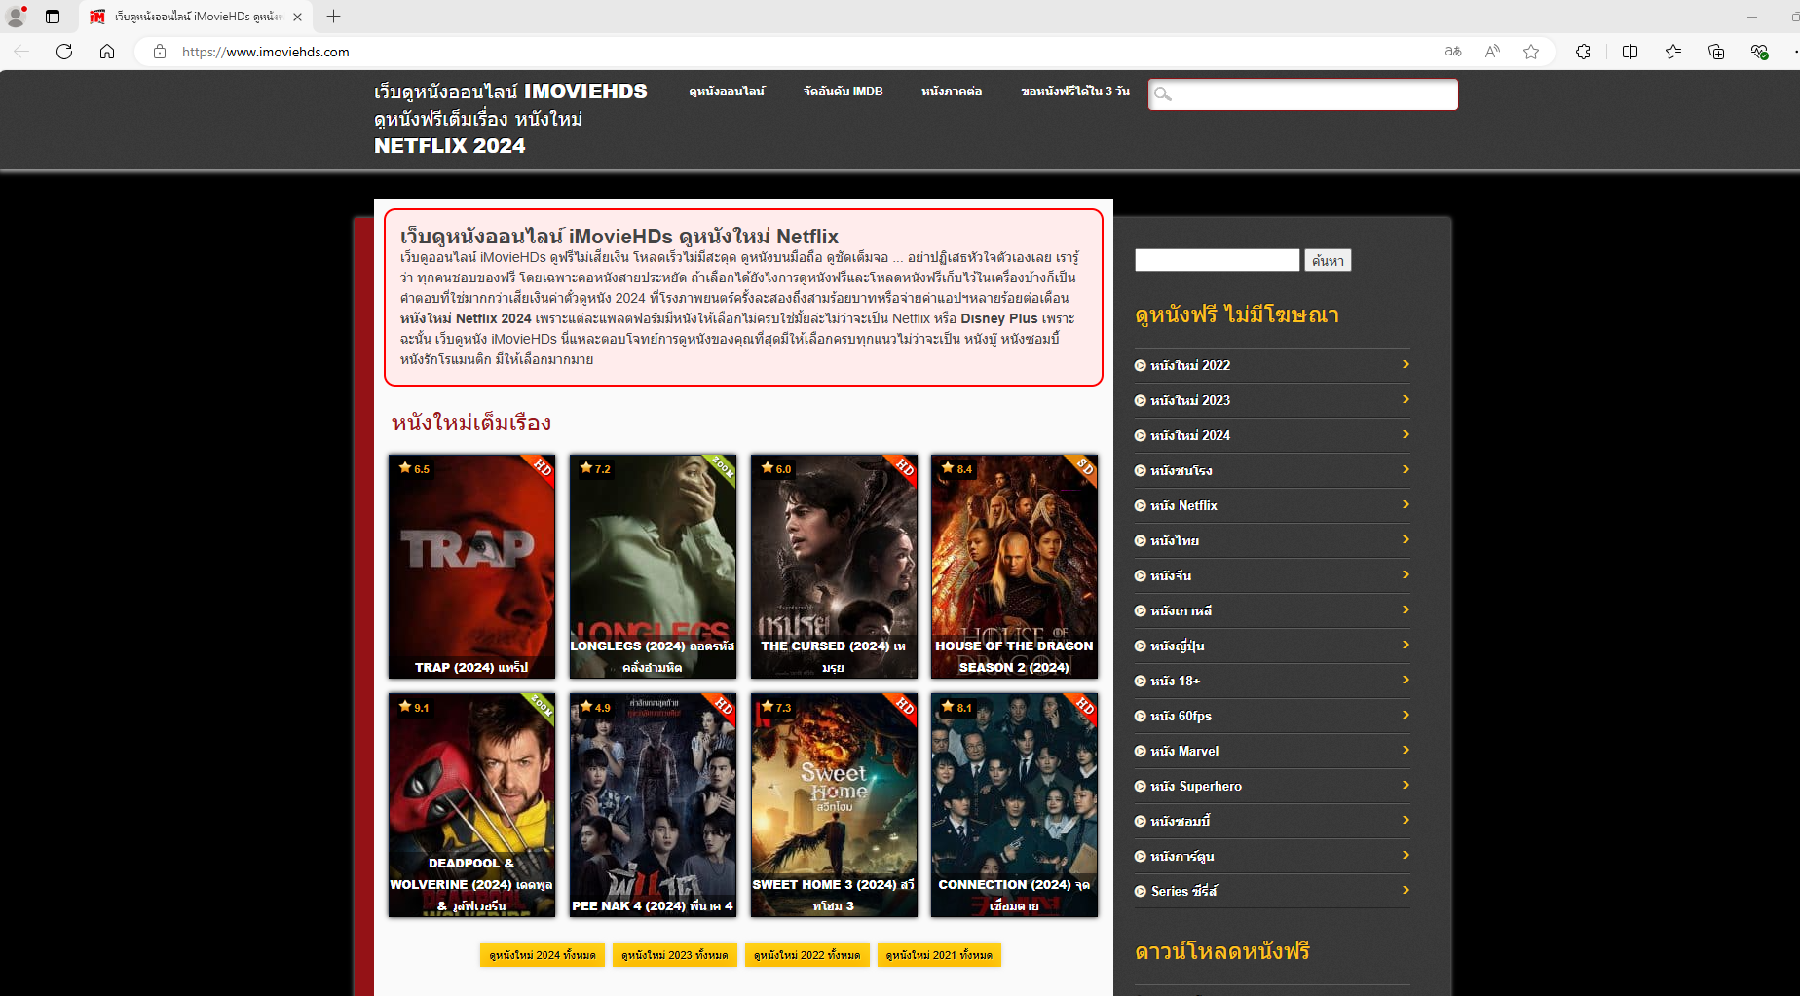Click the ค้นหา search button in sidebar
Viewport: 1800px width, 996px height.
[x=1327, y=260]
